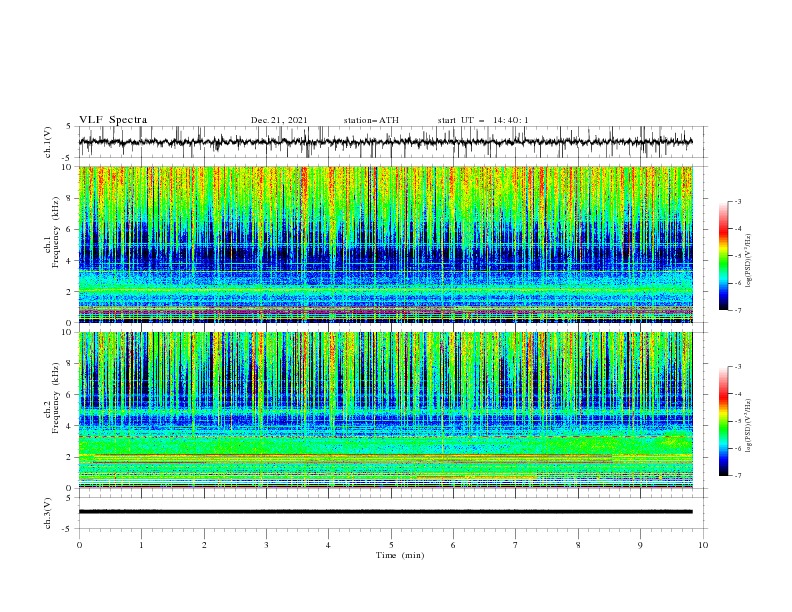Screen dimensions: 792x612
Task: Click the ch.2 log(PSD) colorbar label
Action: pyautogui.click(x=748, y=426)
